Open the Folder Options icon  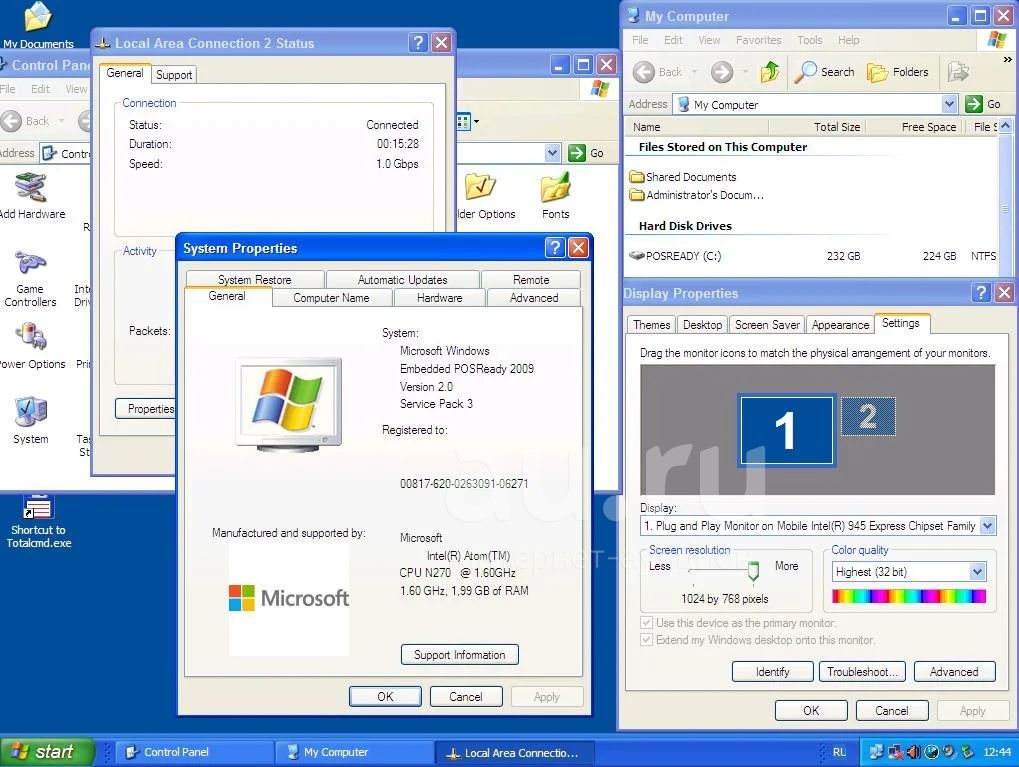[x=484, y=196]
